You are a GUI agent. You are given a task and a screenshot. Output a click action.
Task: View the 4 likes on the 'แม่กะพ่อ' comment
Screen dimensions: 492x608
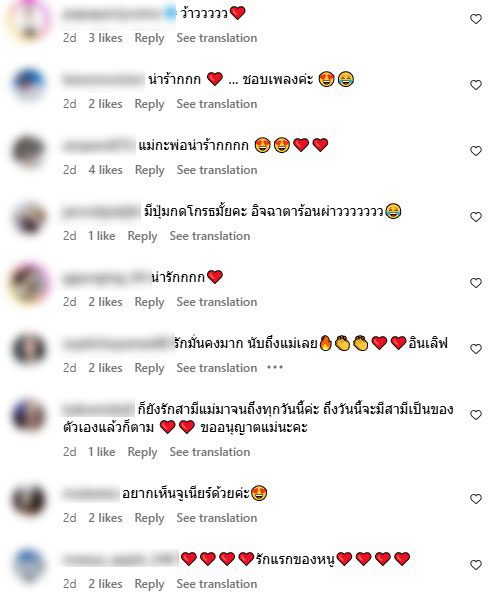pyautogui.click(x=105, y=170)
